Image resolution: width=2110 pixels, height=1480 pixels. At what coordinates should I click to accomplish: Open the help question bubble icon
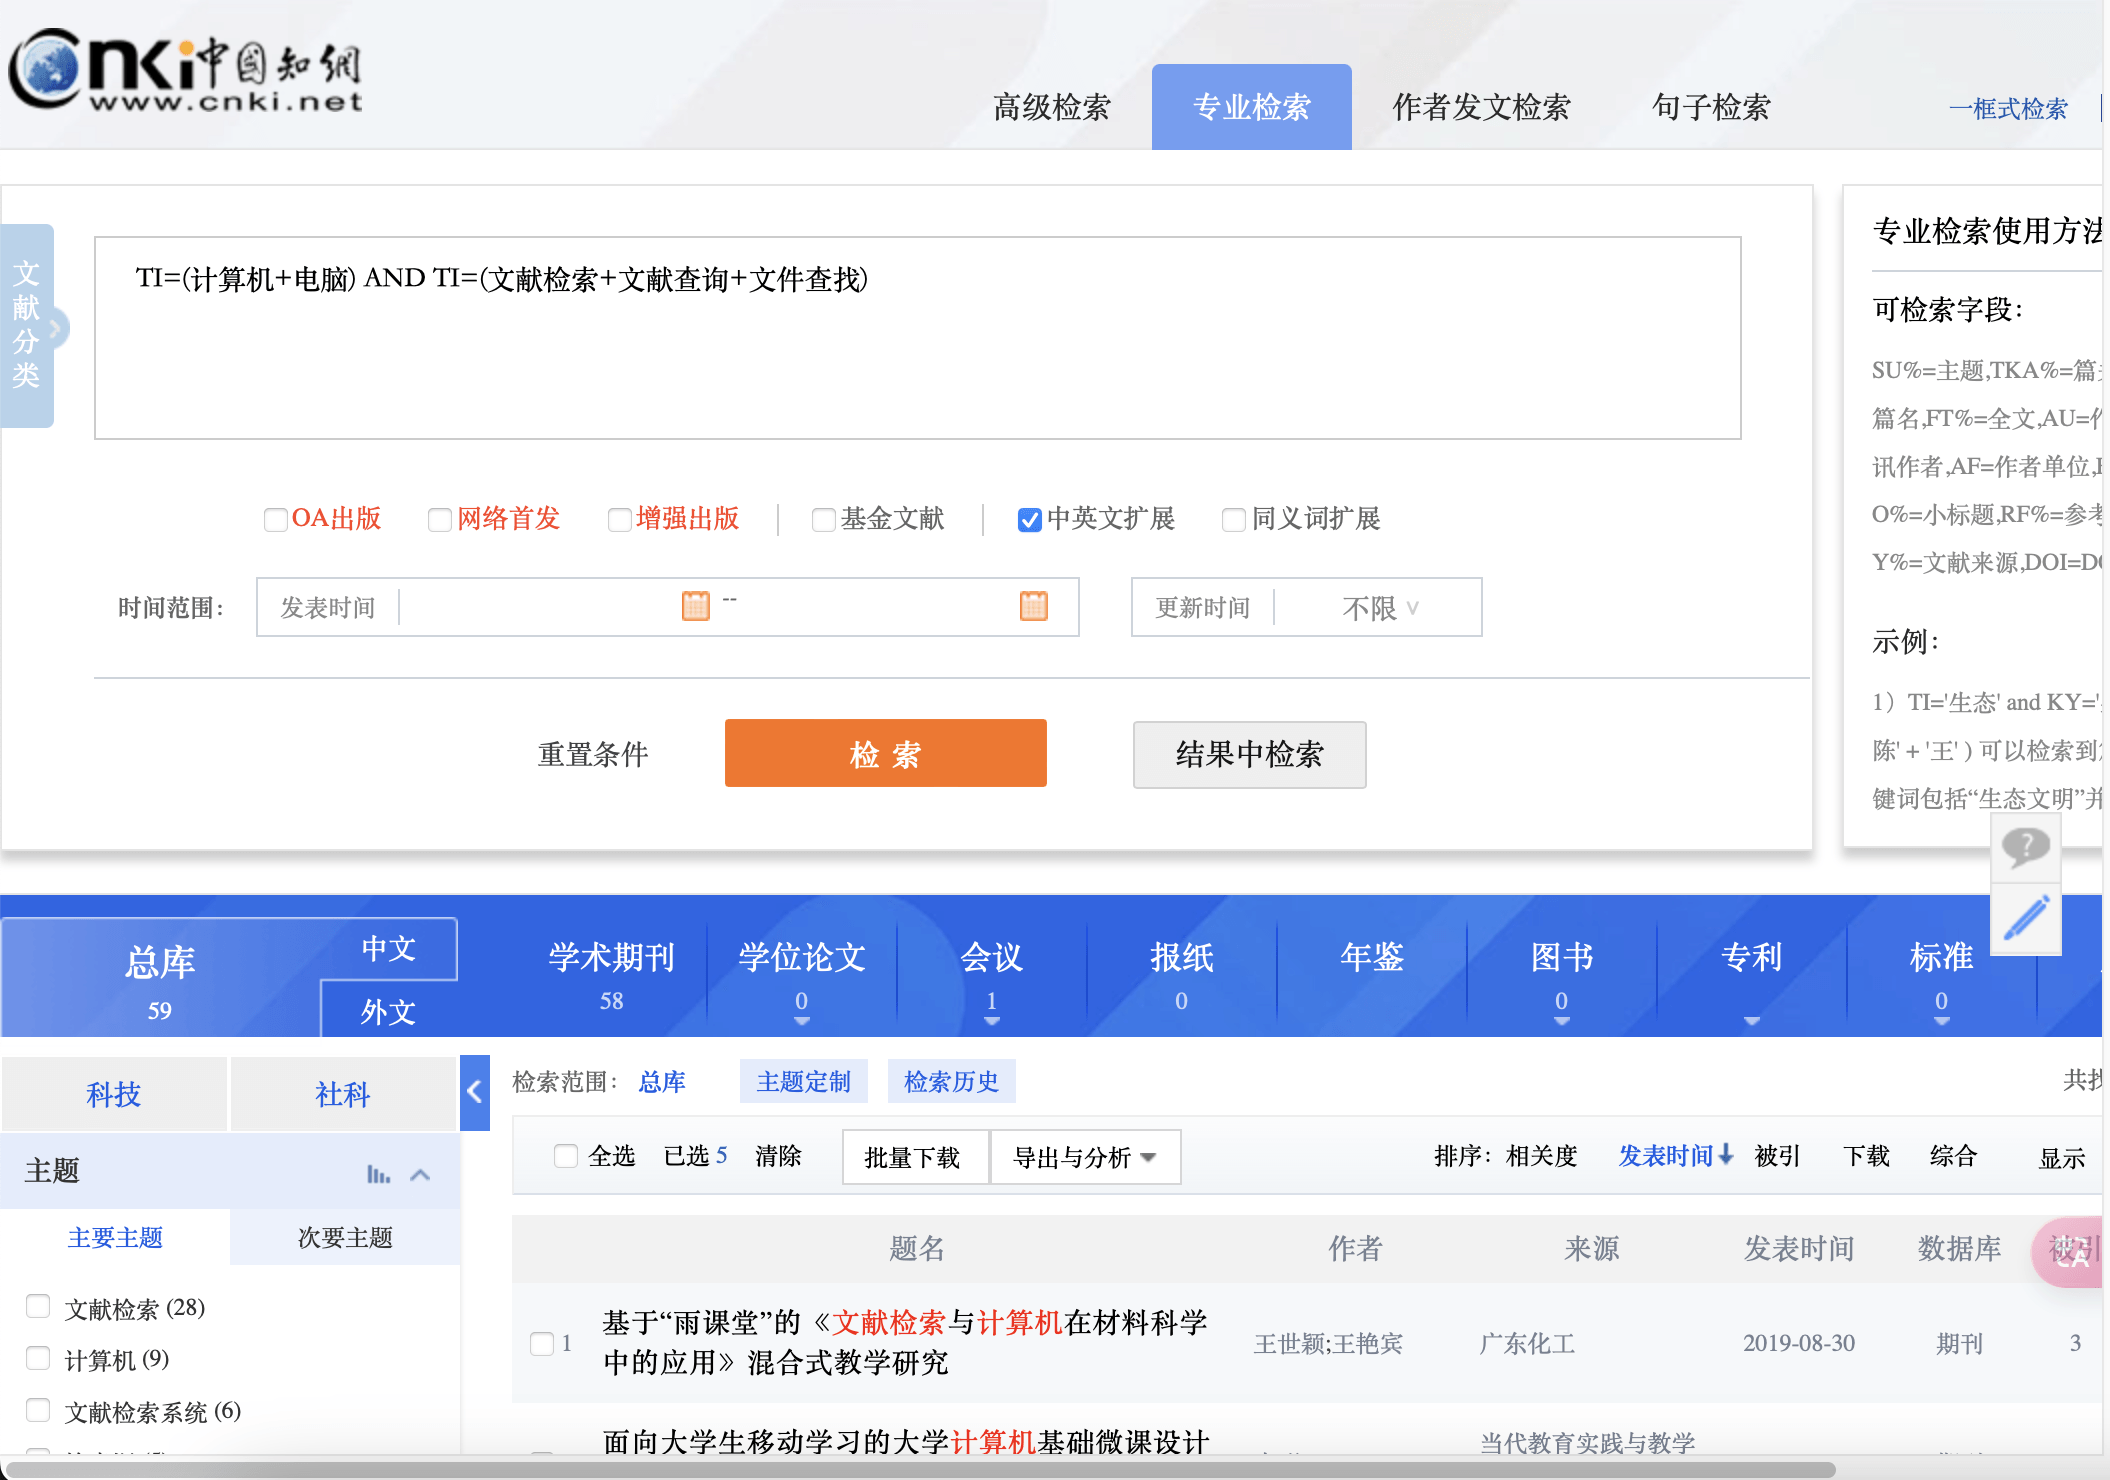[x=2026, y=847]
